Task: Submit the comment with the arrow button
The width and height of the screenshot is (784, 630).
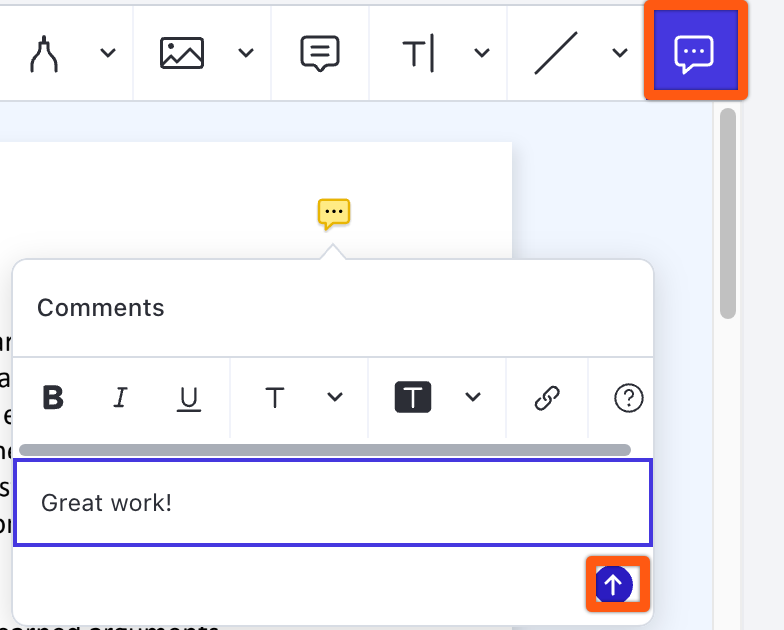Action: [615, 585]
